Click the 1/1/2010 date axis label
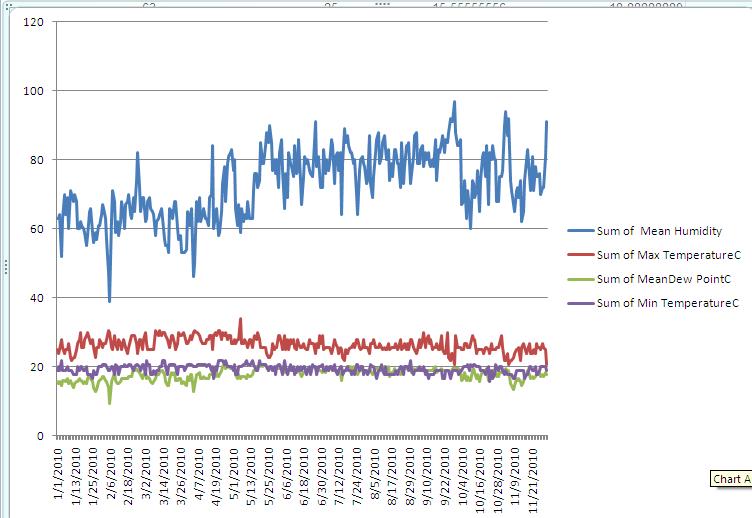Screen dimensions: 752x518 coord(59,474)
